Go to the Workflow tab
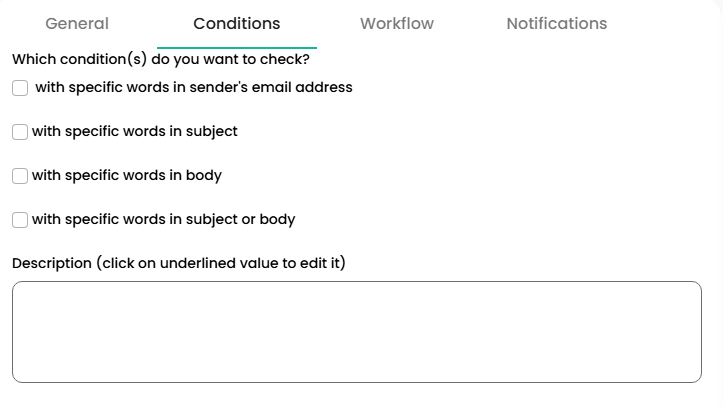The height and width of the screenshot is (407, 723). pos(396,24)
